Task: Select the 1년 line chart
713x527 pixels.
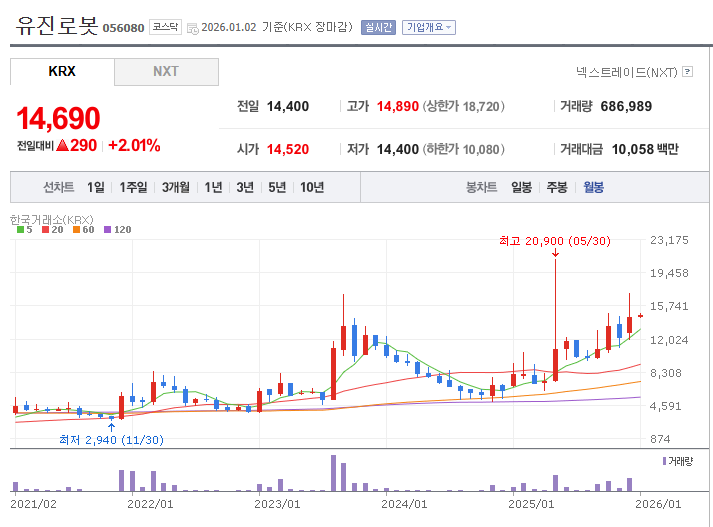Action: coord(213,187)
